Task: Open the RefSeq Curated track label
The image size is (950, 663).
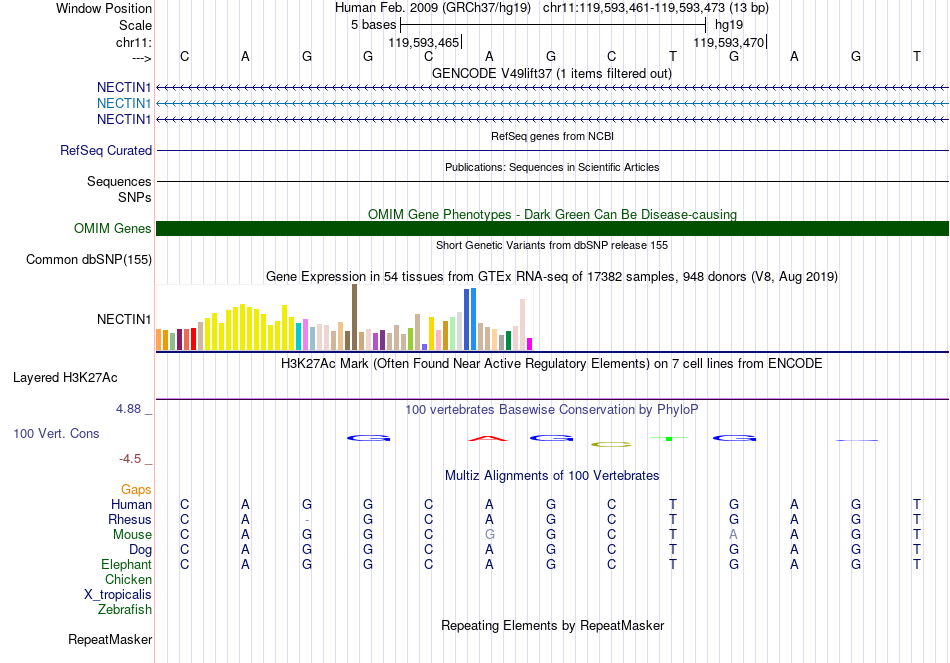Action: [x=106, y=151]
